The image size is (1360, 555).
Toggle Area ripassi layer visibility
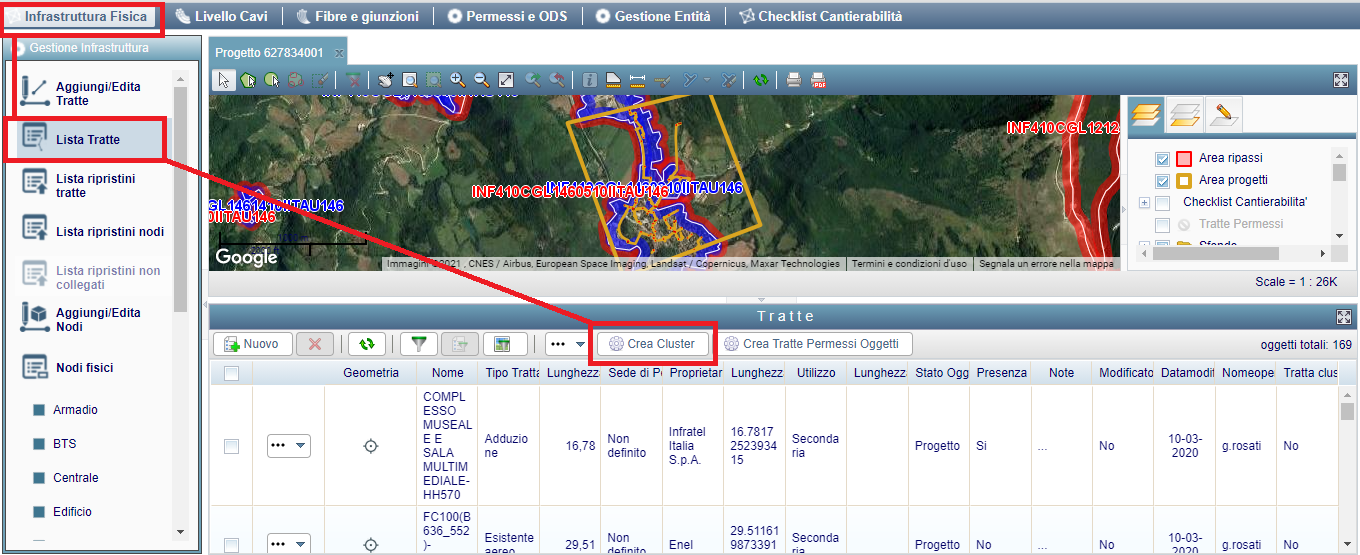coord(1162,159)
